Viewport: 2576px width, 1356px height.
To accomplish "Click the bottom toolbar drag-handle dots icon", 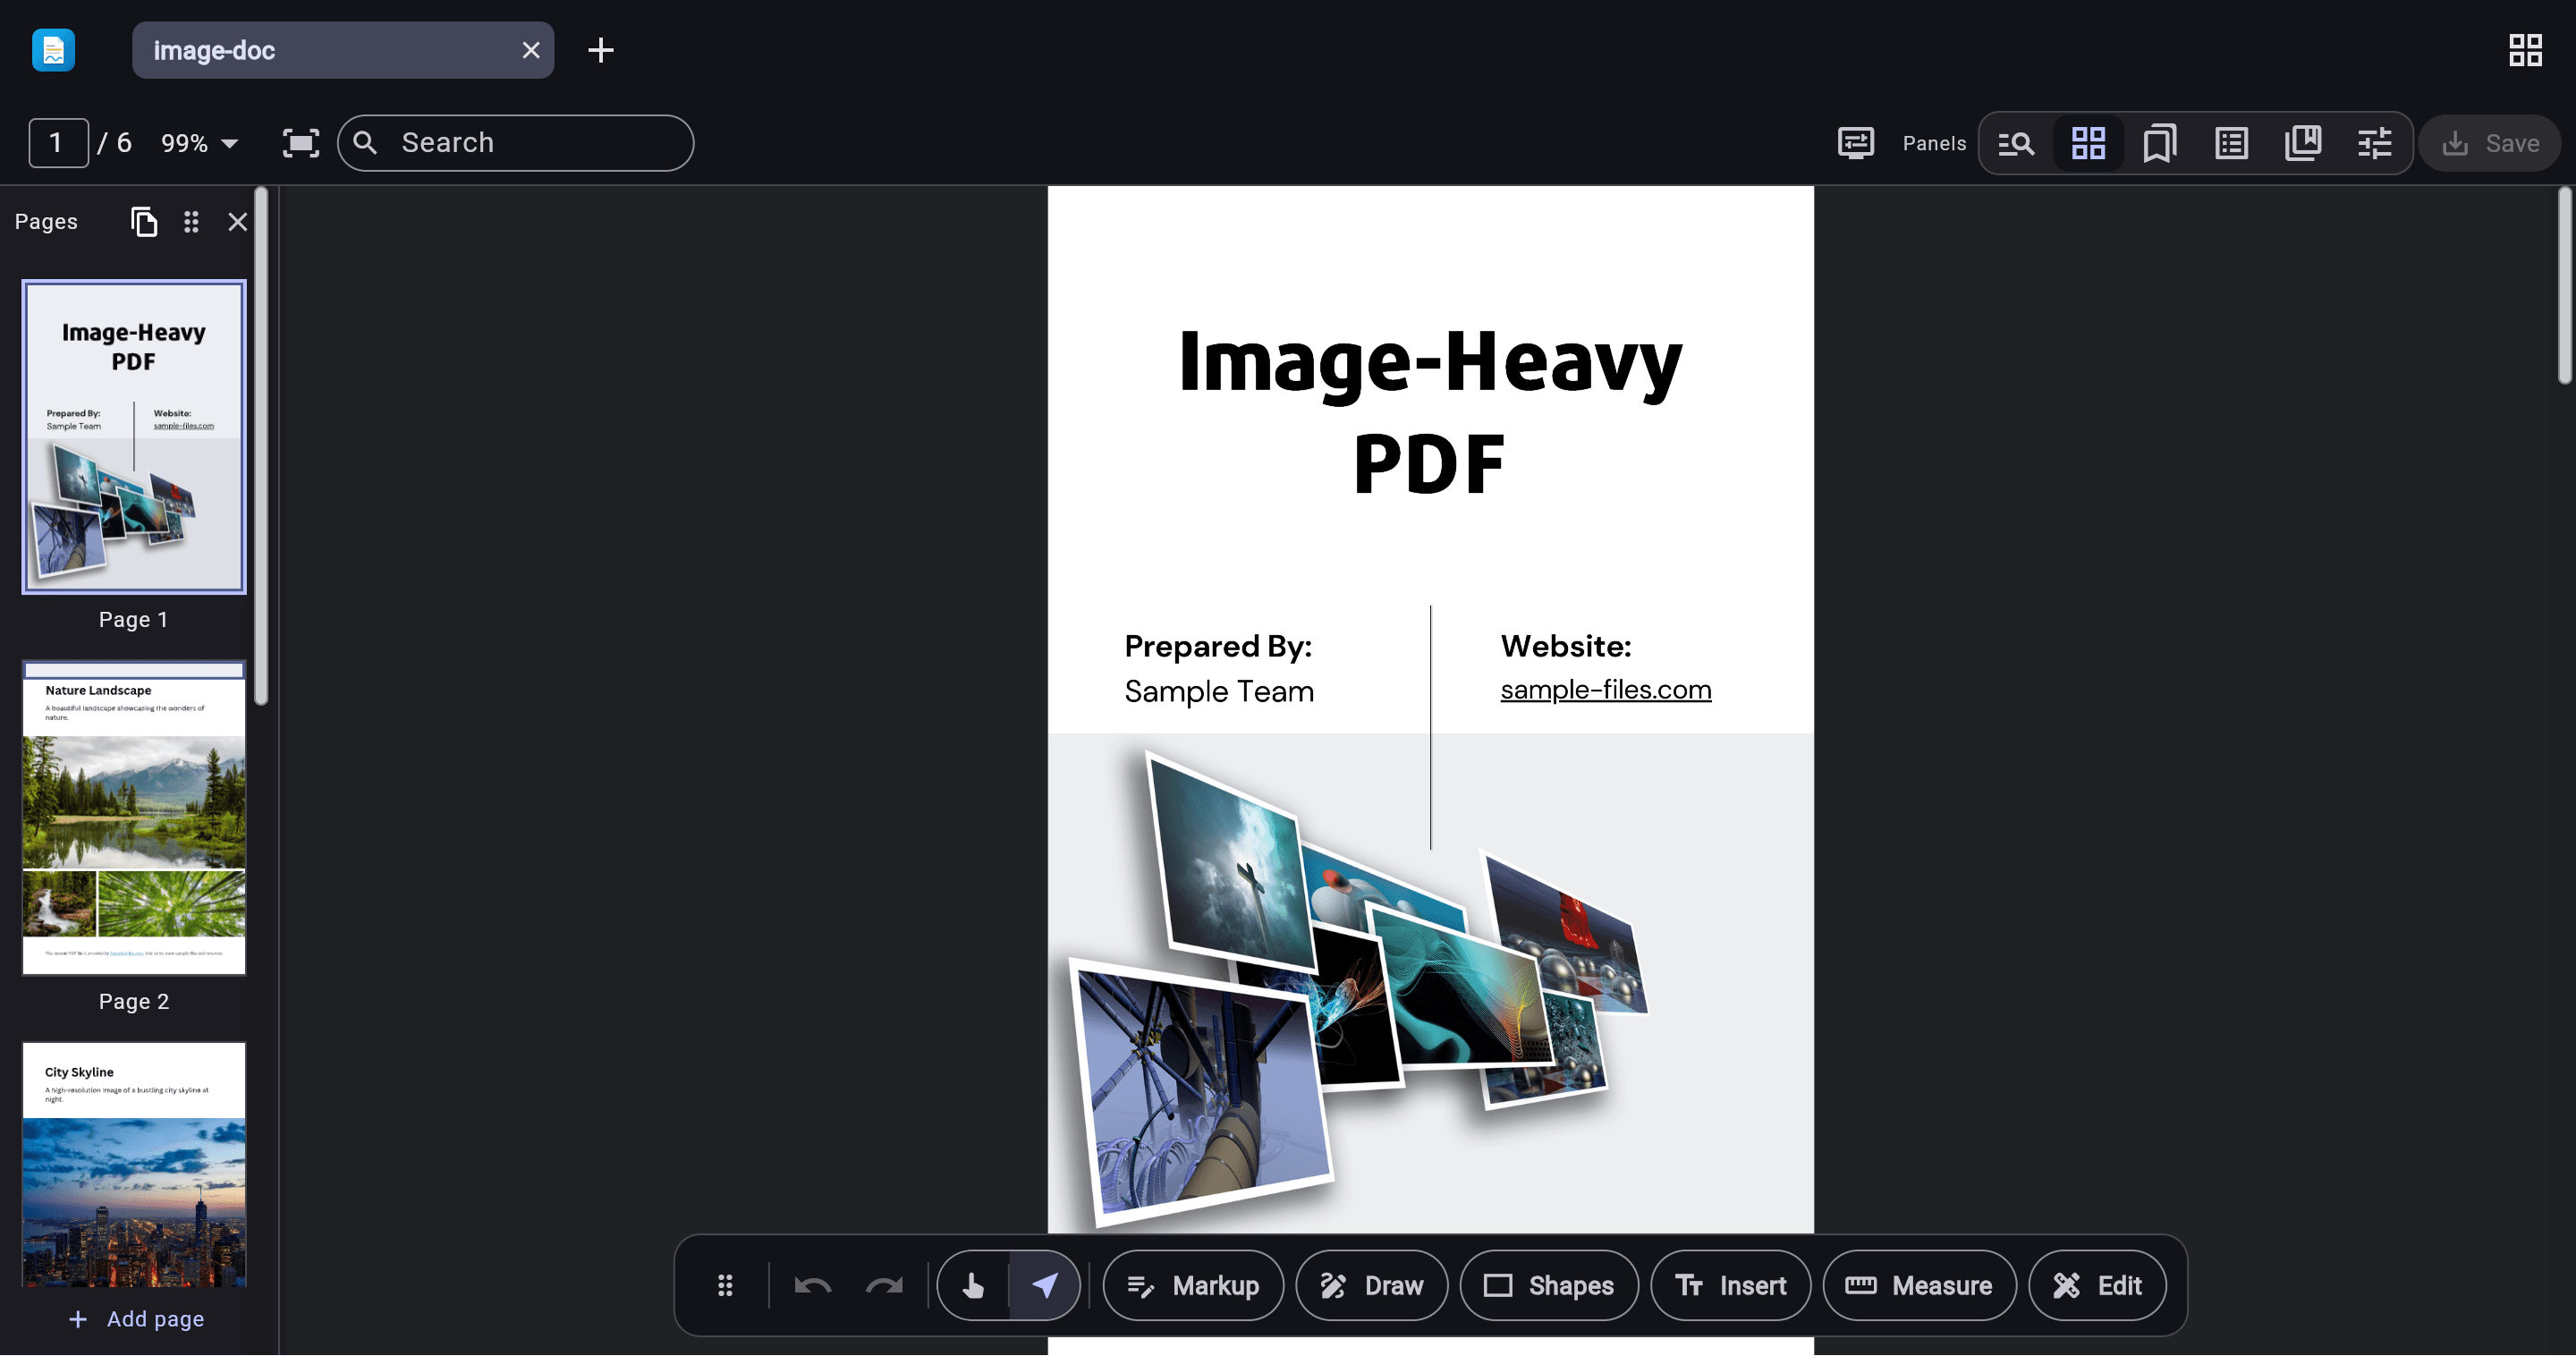I will pyautogui.click(x=725, y=1285).
